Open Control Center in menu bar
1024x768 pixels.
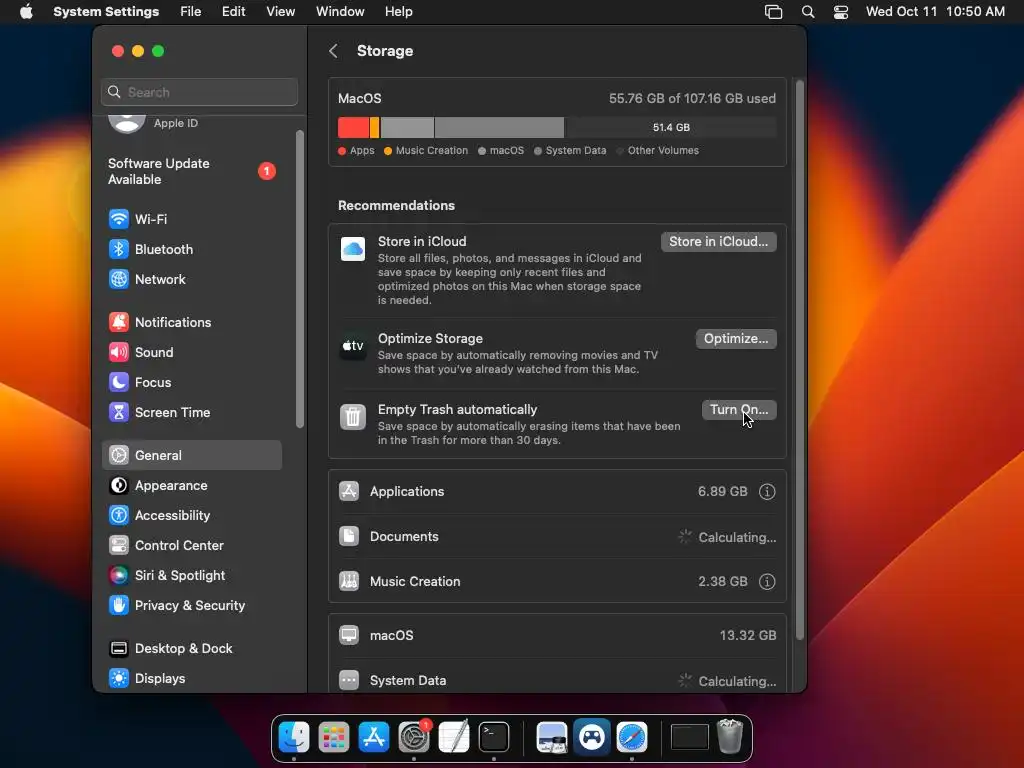pyautogui.click(x=840, y=12)
